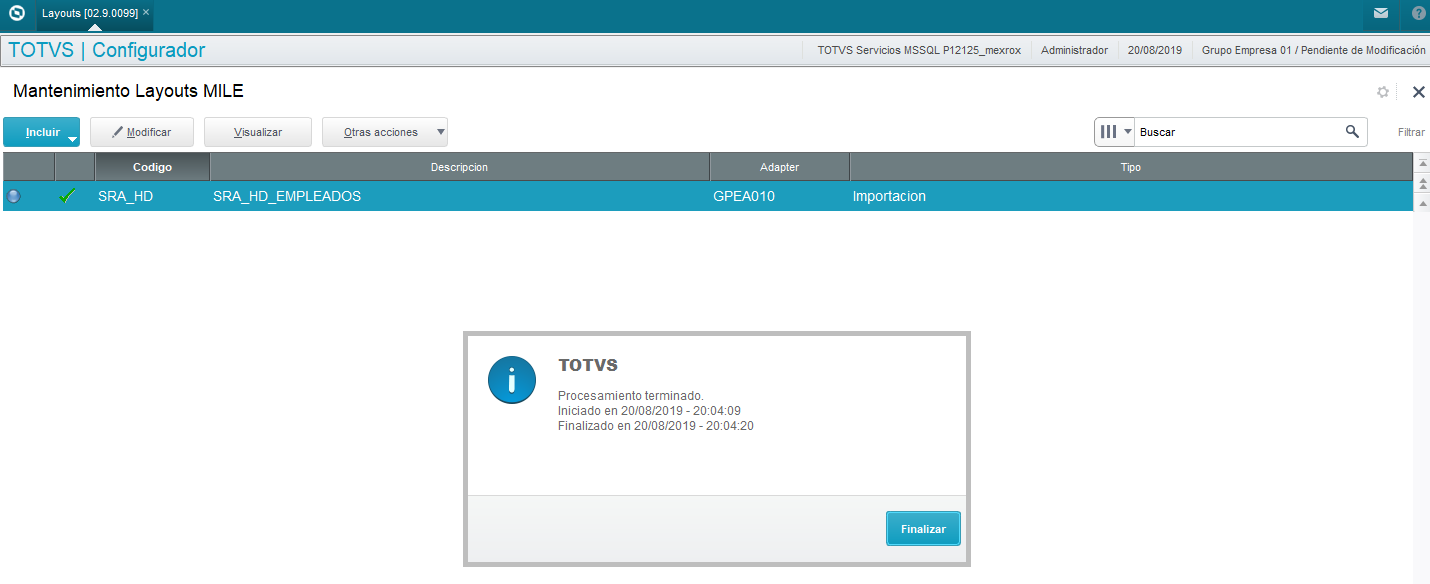Select the GPEA010 adapter cell
This screenshot has width=1430, height=584.
pos(780,196)
